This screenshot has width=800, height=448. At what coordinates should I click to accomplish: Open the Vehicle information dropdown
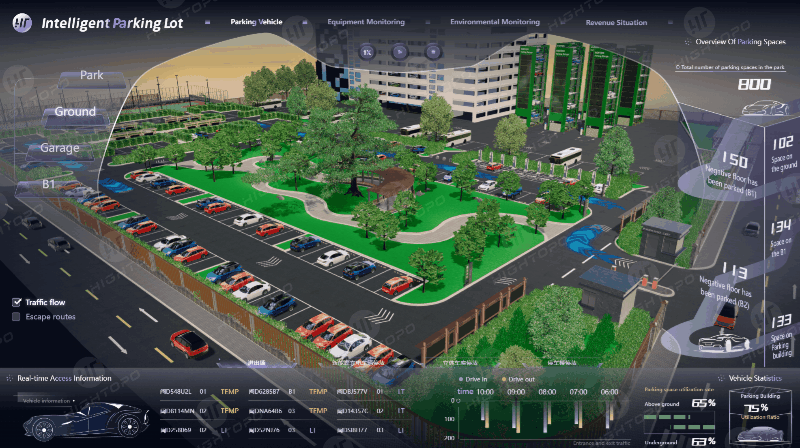(x=48, y=401)
